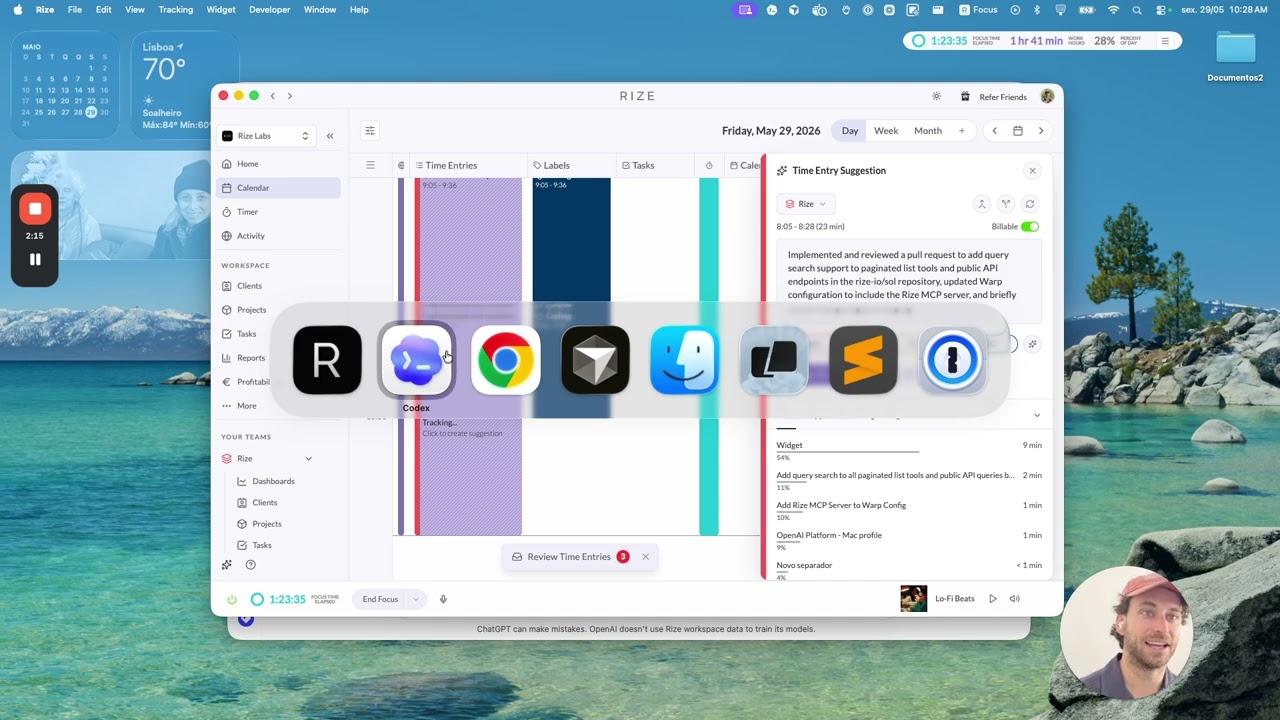Open Clients under the Rize team

(265, 503)
